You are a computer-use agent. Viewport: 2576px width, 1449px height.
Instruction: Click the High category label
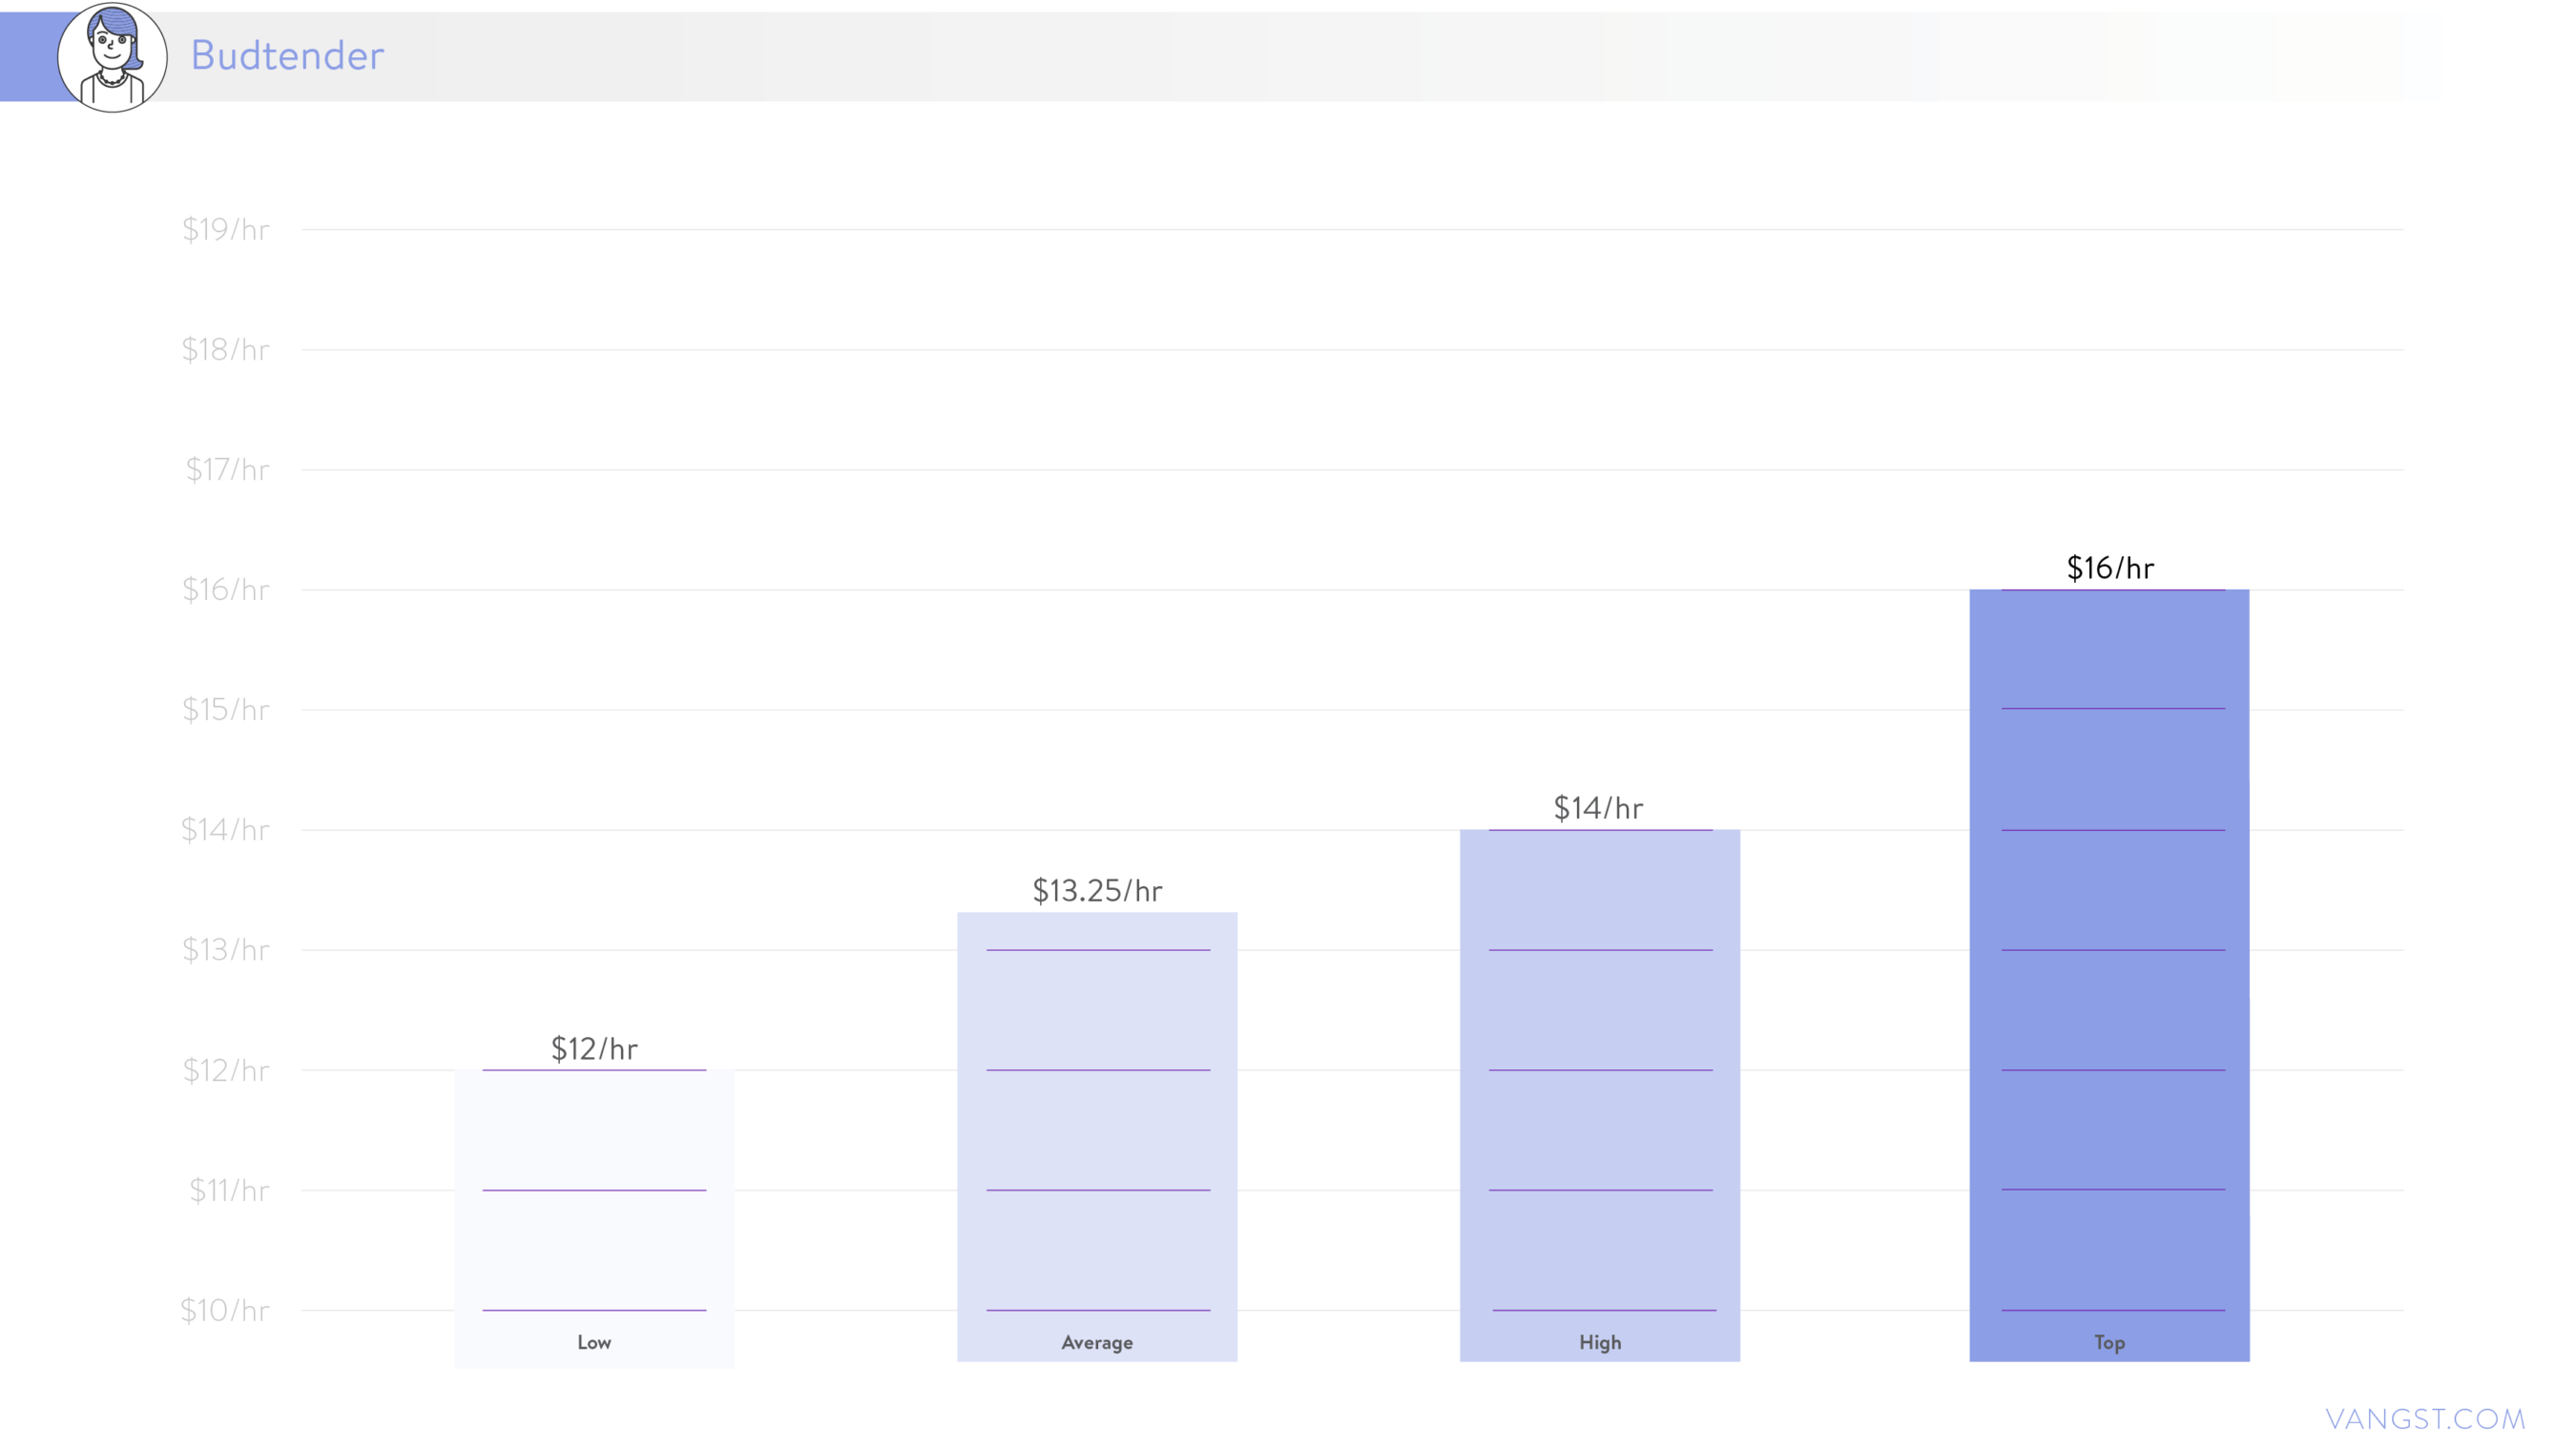click(1600, 1342)
